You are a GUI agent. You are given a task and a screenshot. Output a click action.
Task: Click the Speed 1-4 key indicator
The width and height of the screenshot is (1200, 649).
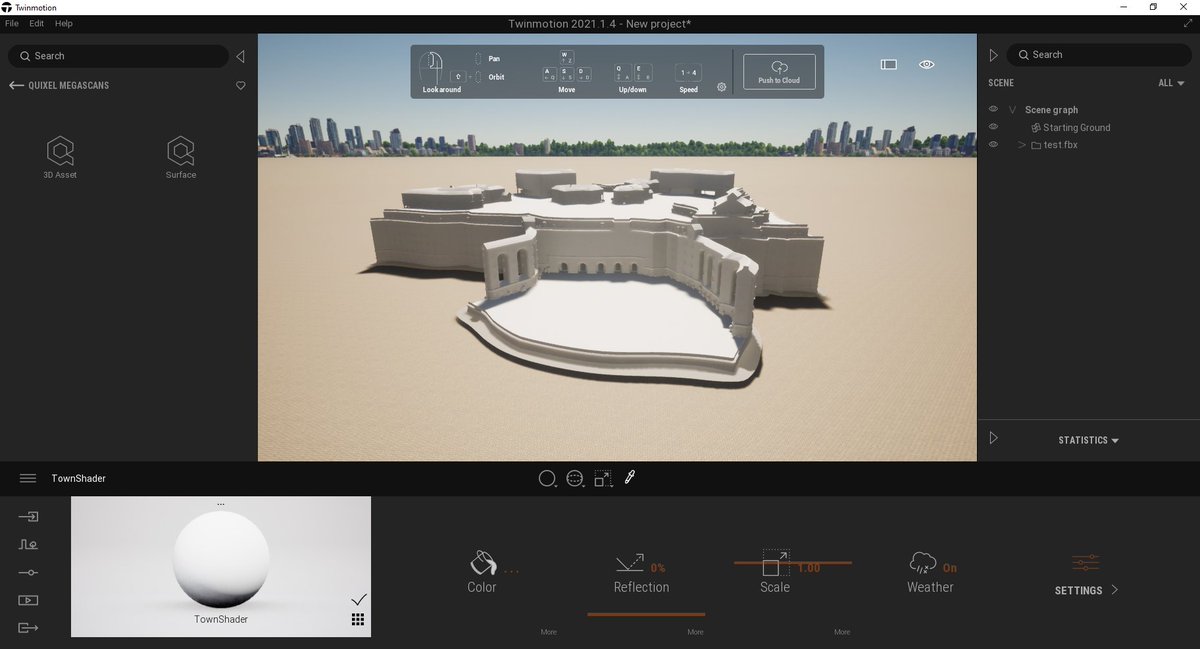688,73
